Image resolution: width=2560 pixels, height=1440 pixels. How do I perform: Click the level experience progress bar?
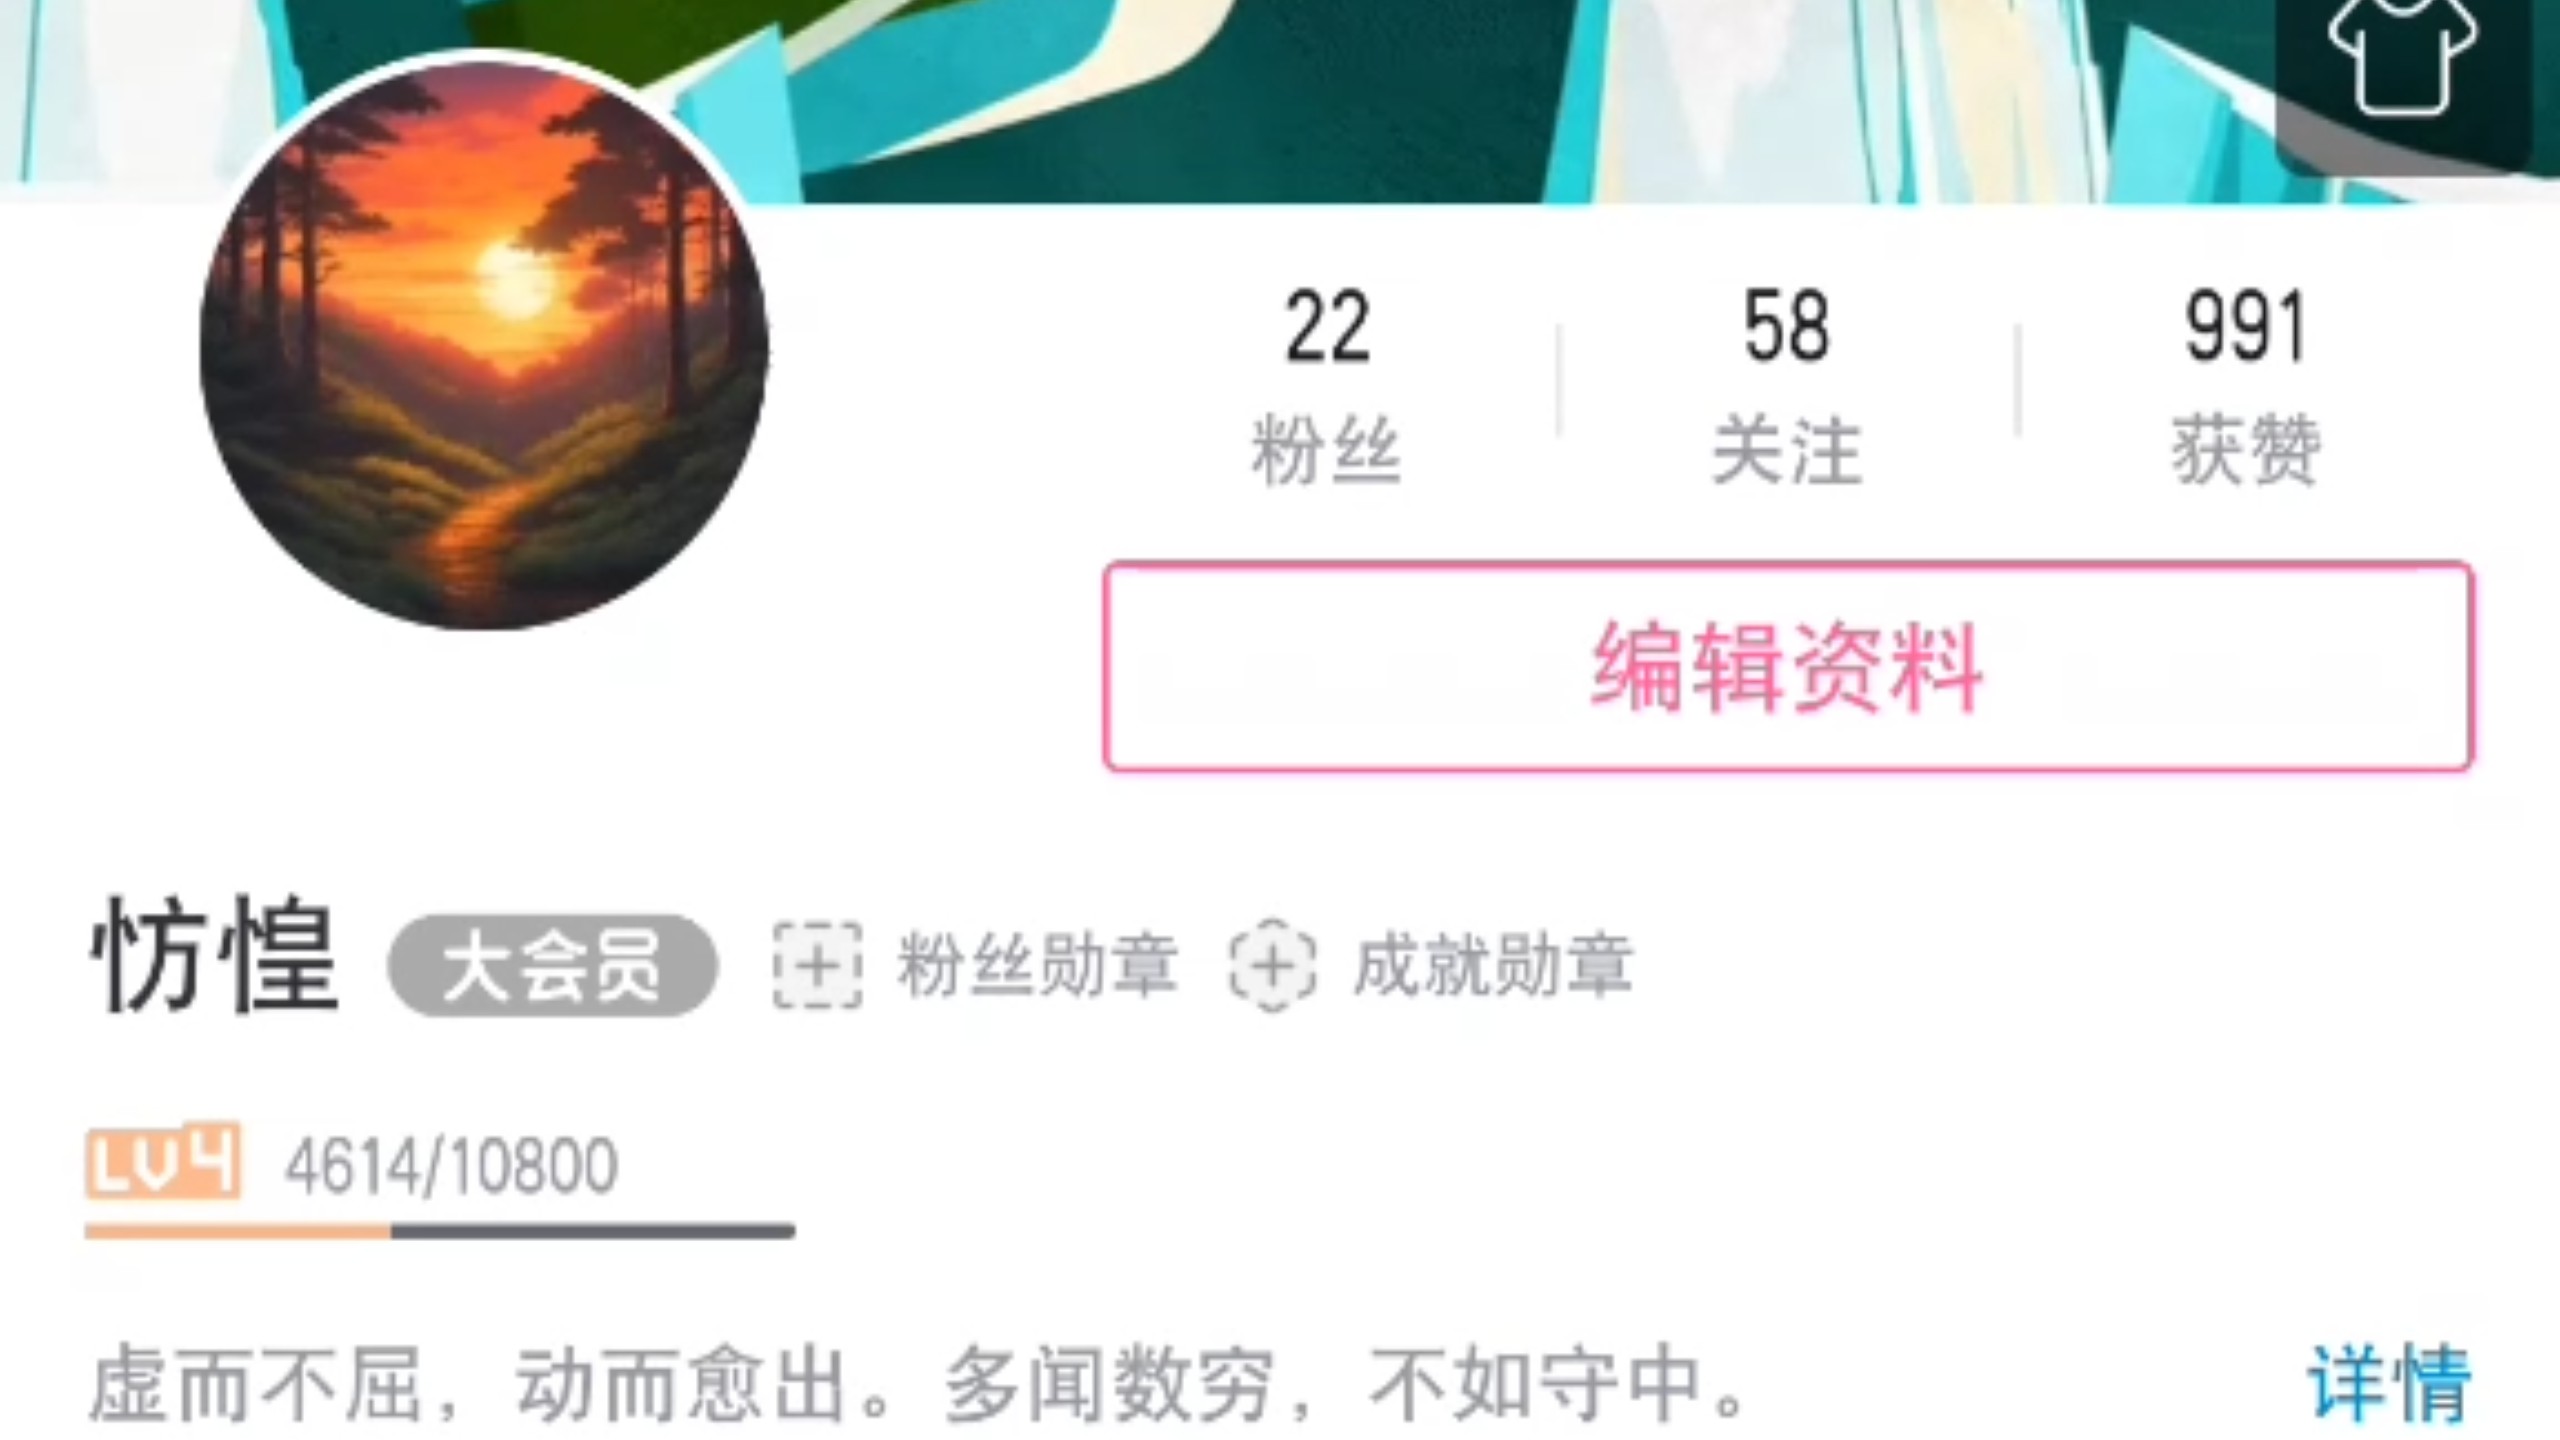click(x=440, y=1231)
